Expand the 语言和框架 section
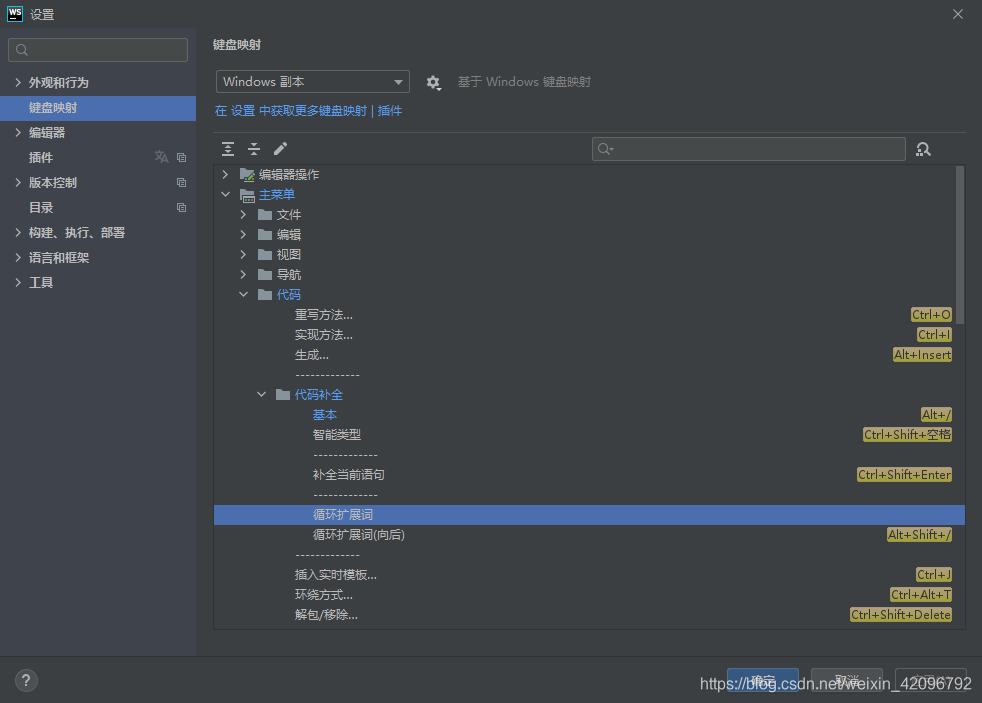The width and height of the screenshot is (982, 703). pyautogui.click(x=18, y=258)
